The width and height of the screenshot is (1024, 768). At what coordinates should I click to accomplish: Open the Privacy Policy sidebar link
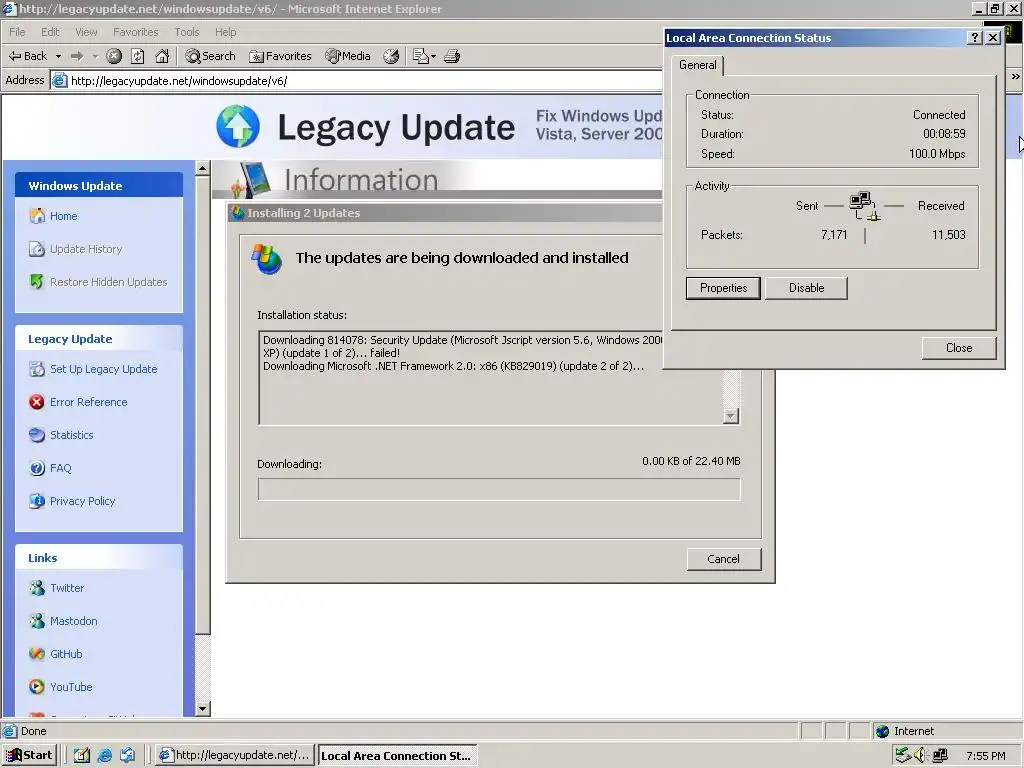82,501
